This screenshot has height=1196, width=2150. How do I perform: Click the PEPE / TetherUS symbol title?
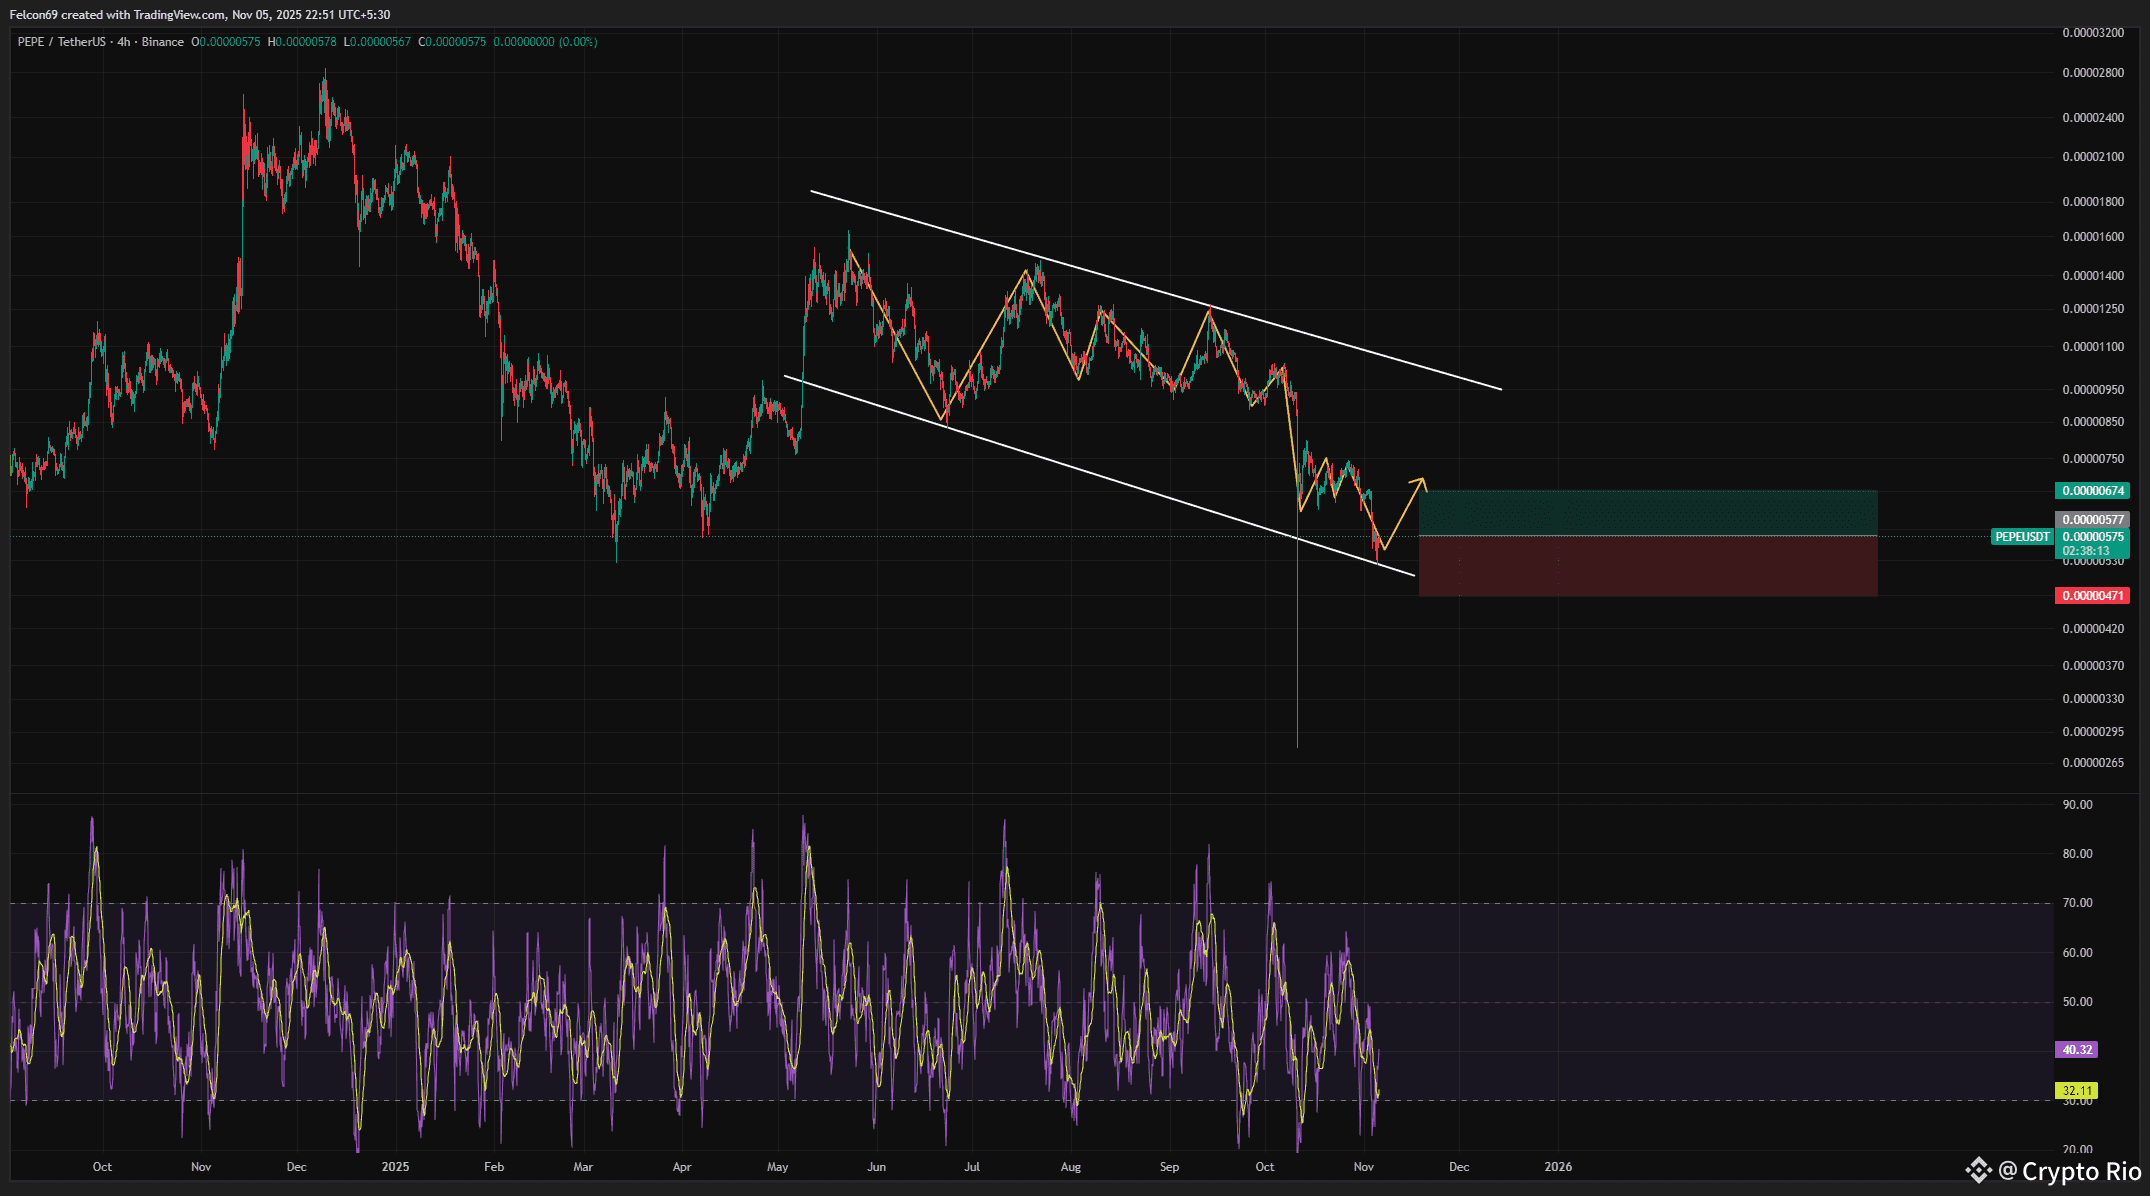tap(61, 42)
